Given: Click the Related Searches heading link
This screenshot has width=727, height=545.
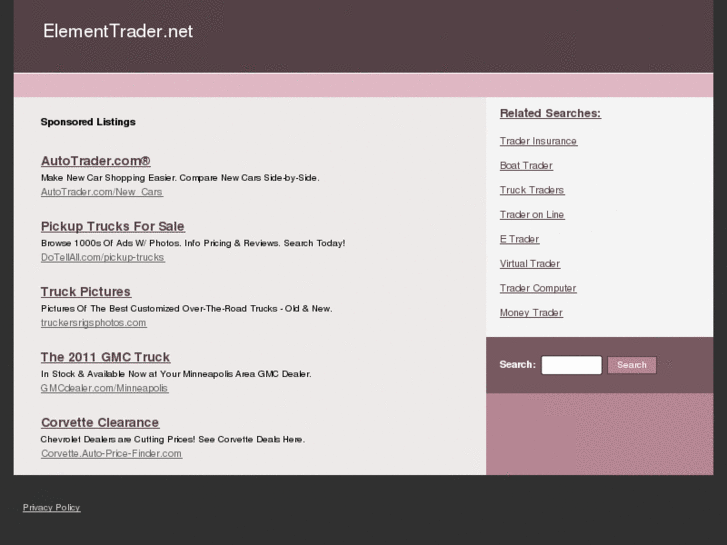Looking at the screenshot, I should tap(550, 113).
